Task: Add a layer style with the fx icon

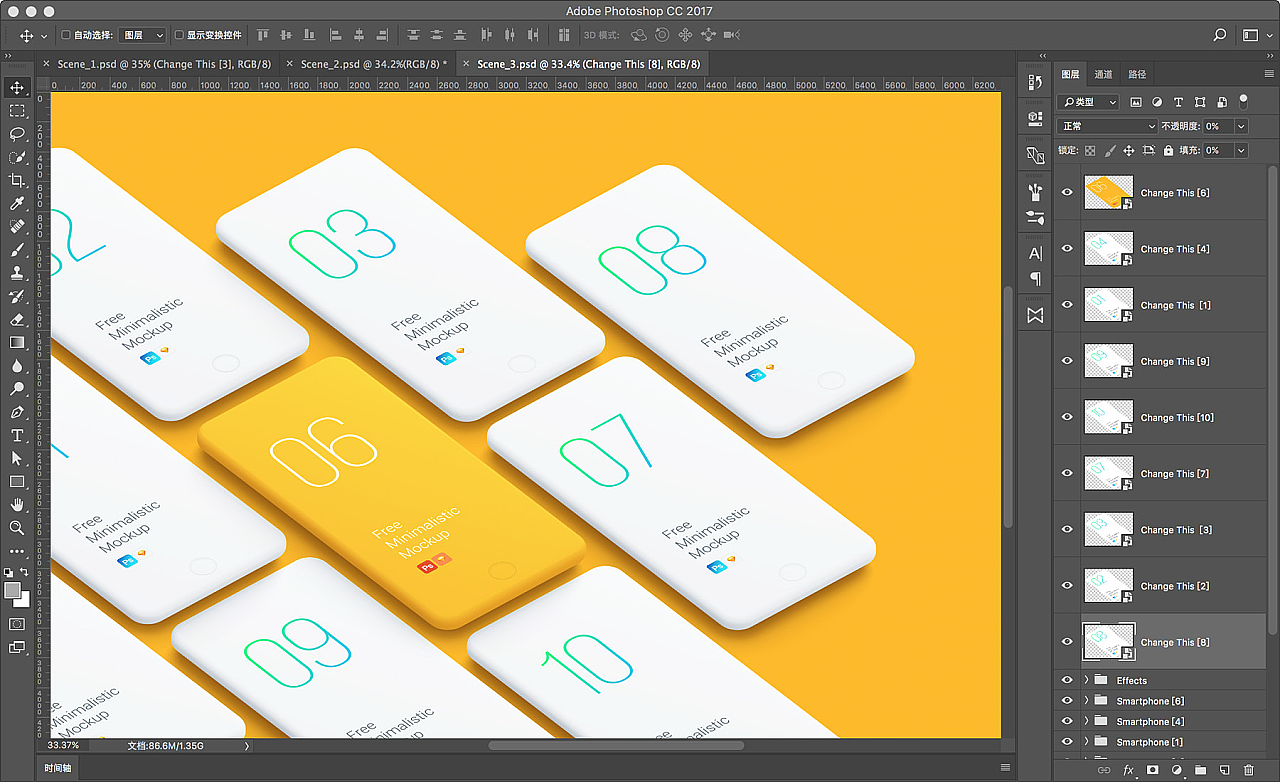Action: tap(1128, 769)
